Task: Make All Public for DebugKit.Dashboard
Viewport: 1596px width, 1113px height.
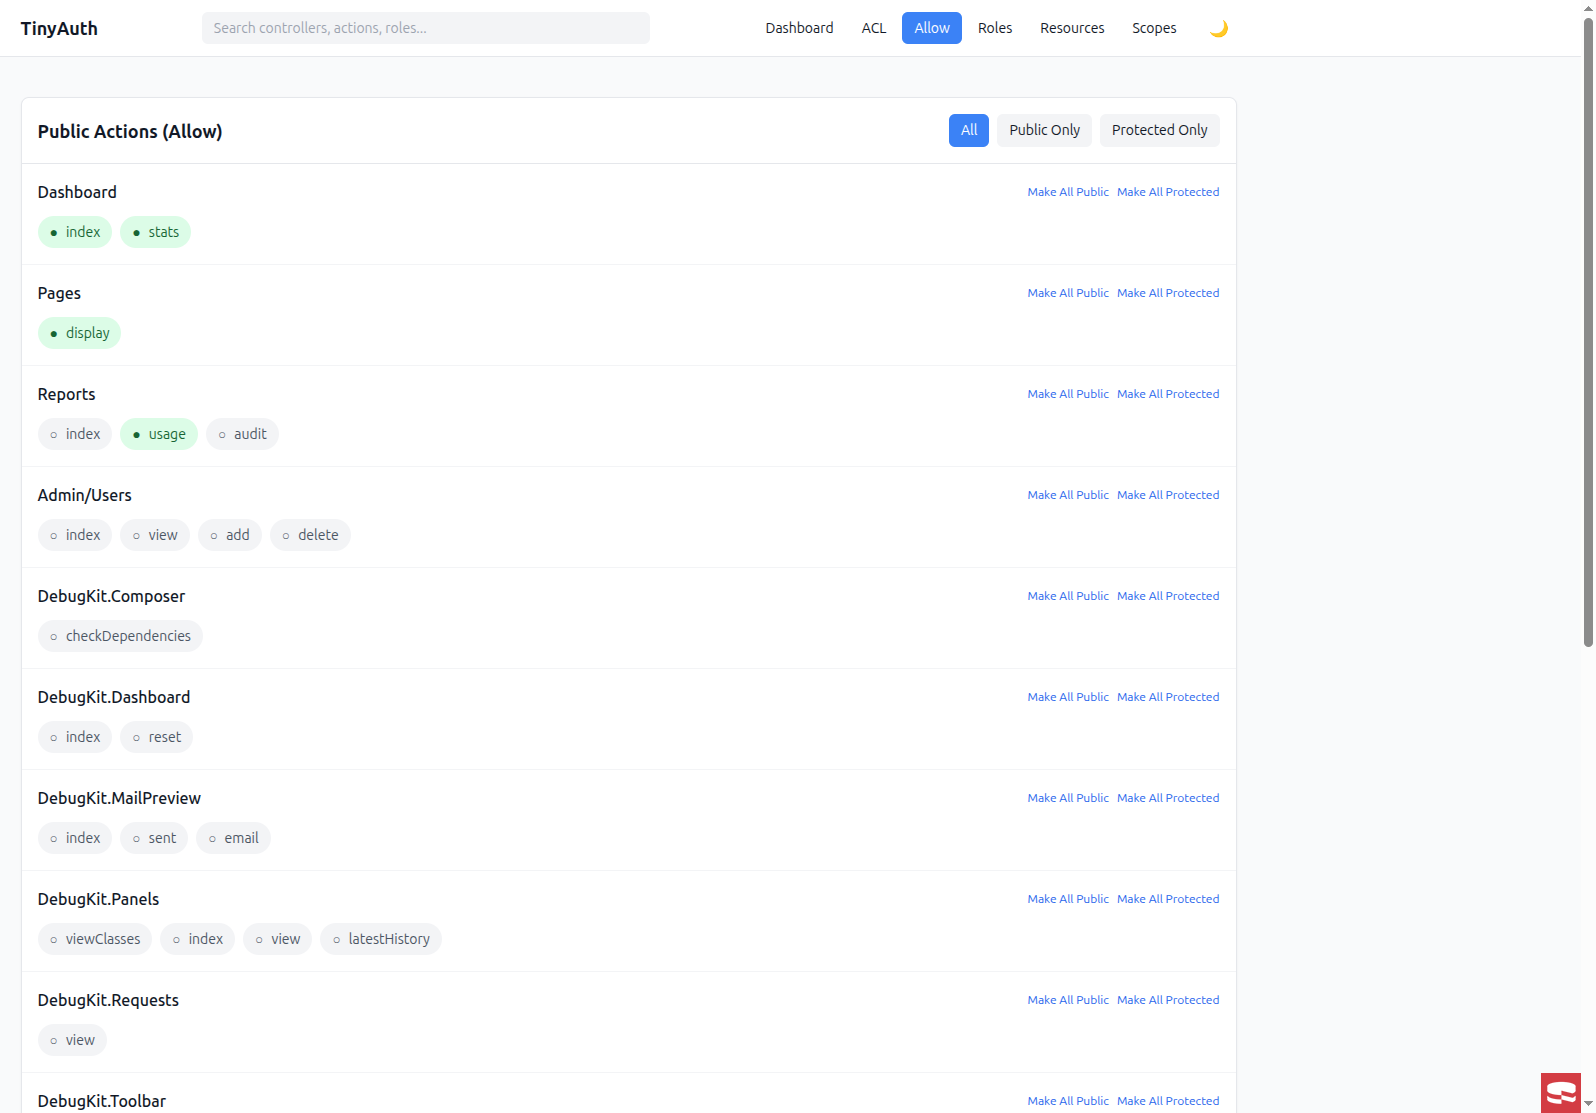Action: coord(1068,697)
